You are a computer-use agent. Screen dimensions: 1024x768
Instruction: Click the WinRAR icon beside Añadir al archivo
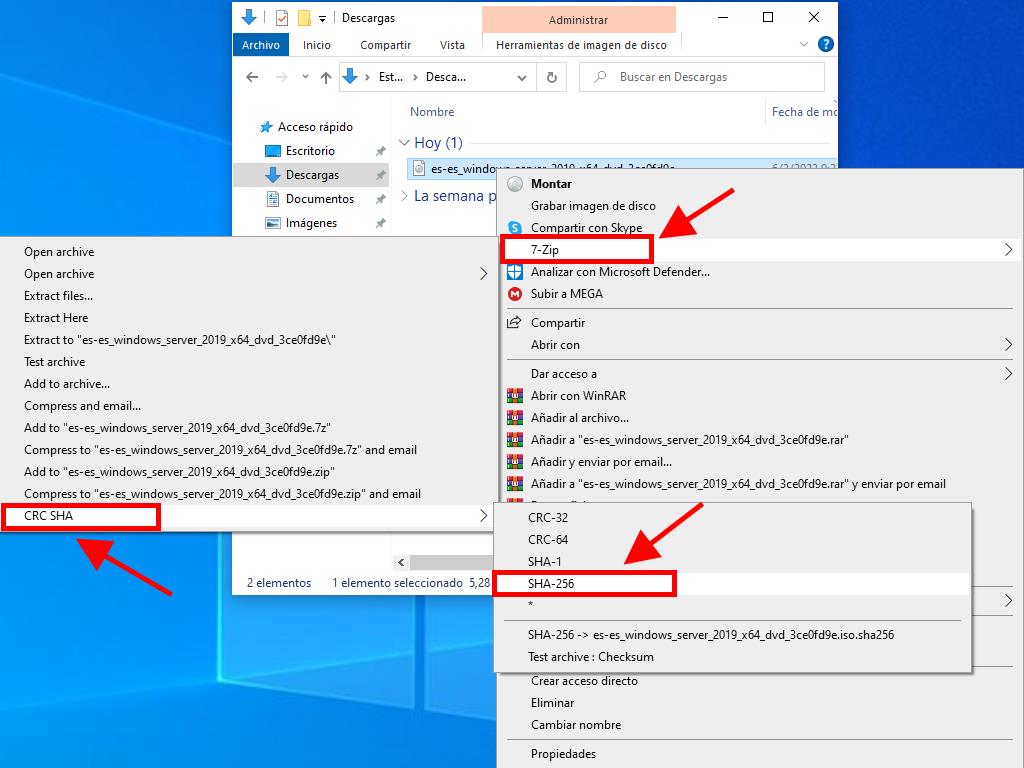click(515, 418)
